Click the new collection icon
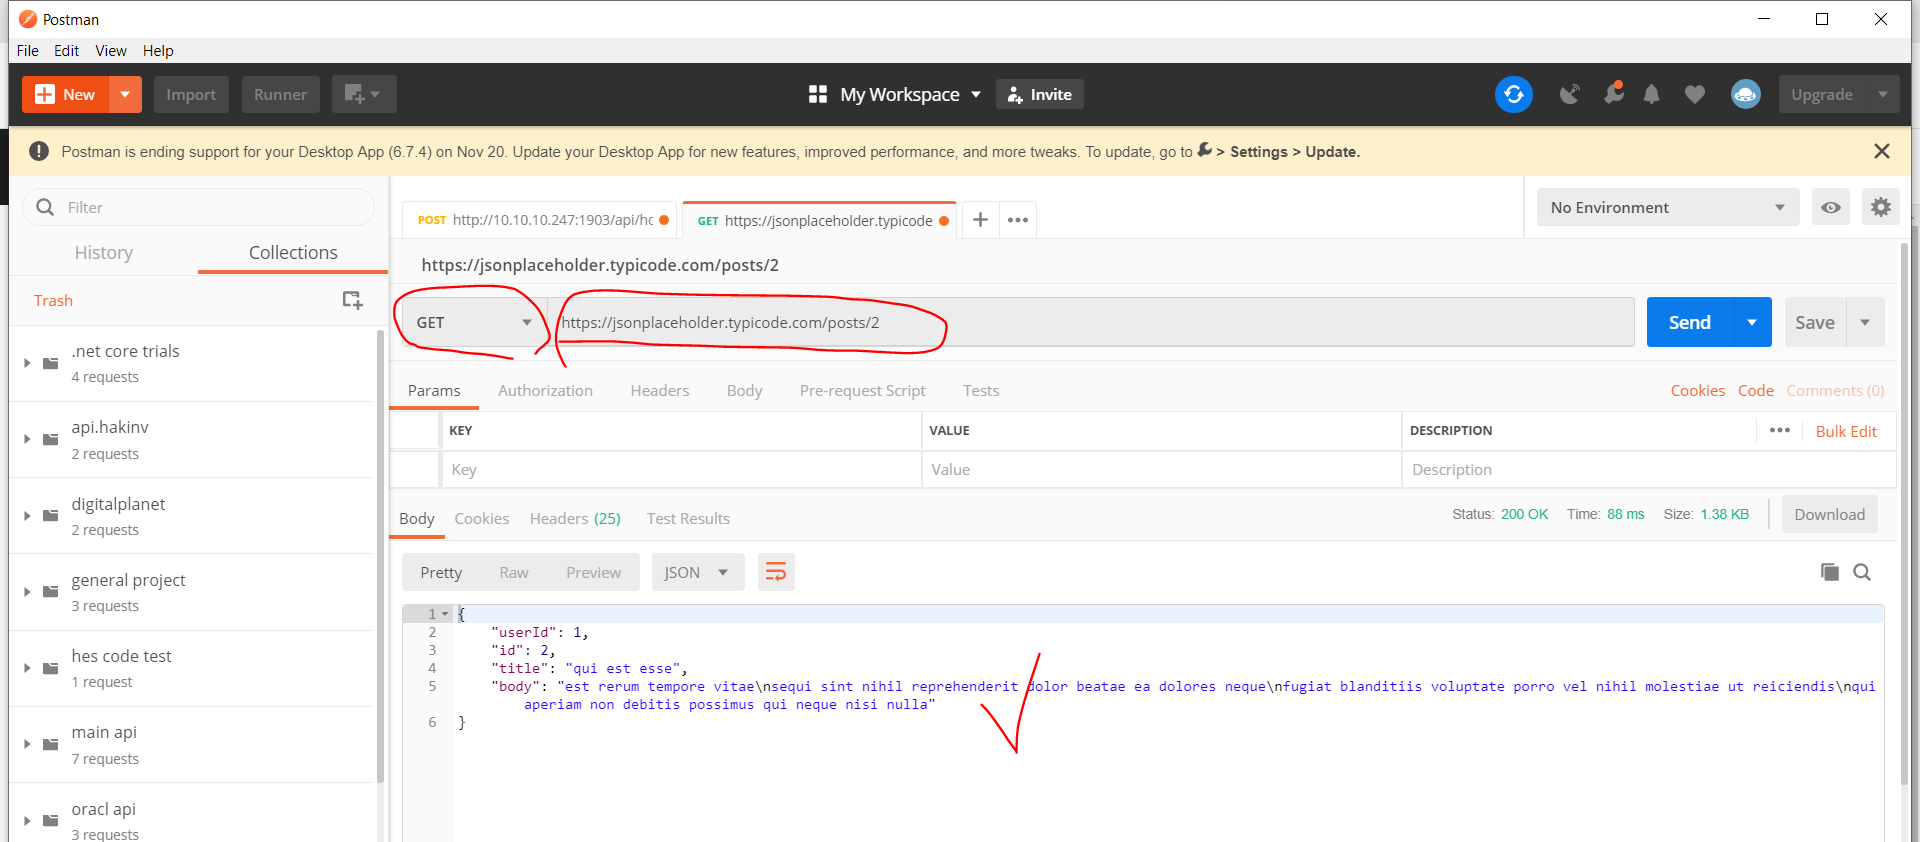Screen dimensions: 1920x842 pos(352,300)
